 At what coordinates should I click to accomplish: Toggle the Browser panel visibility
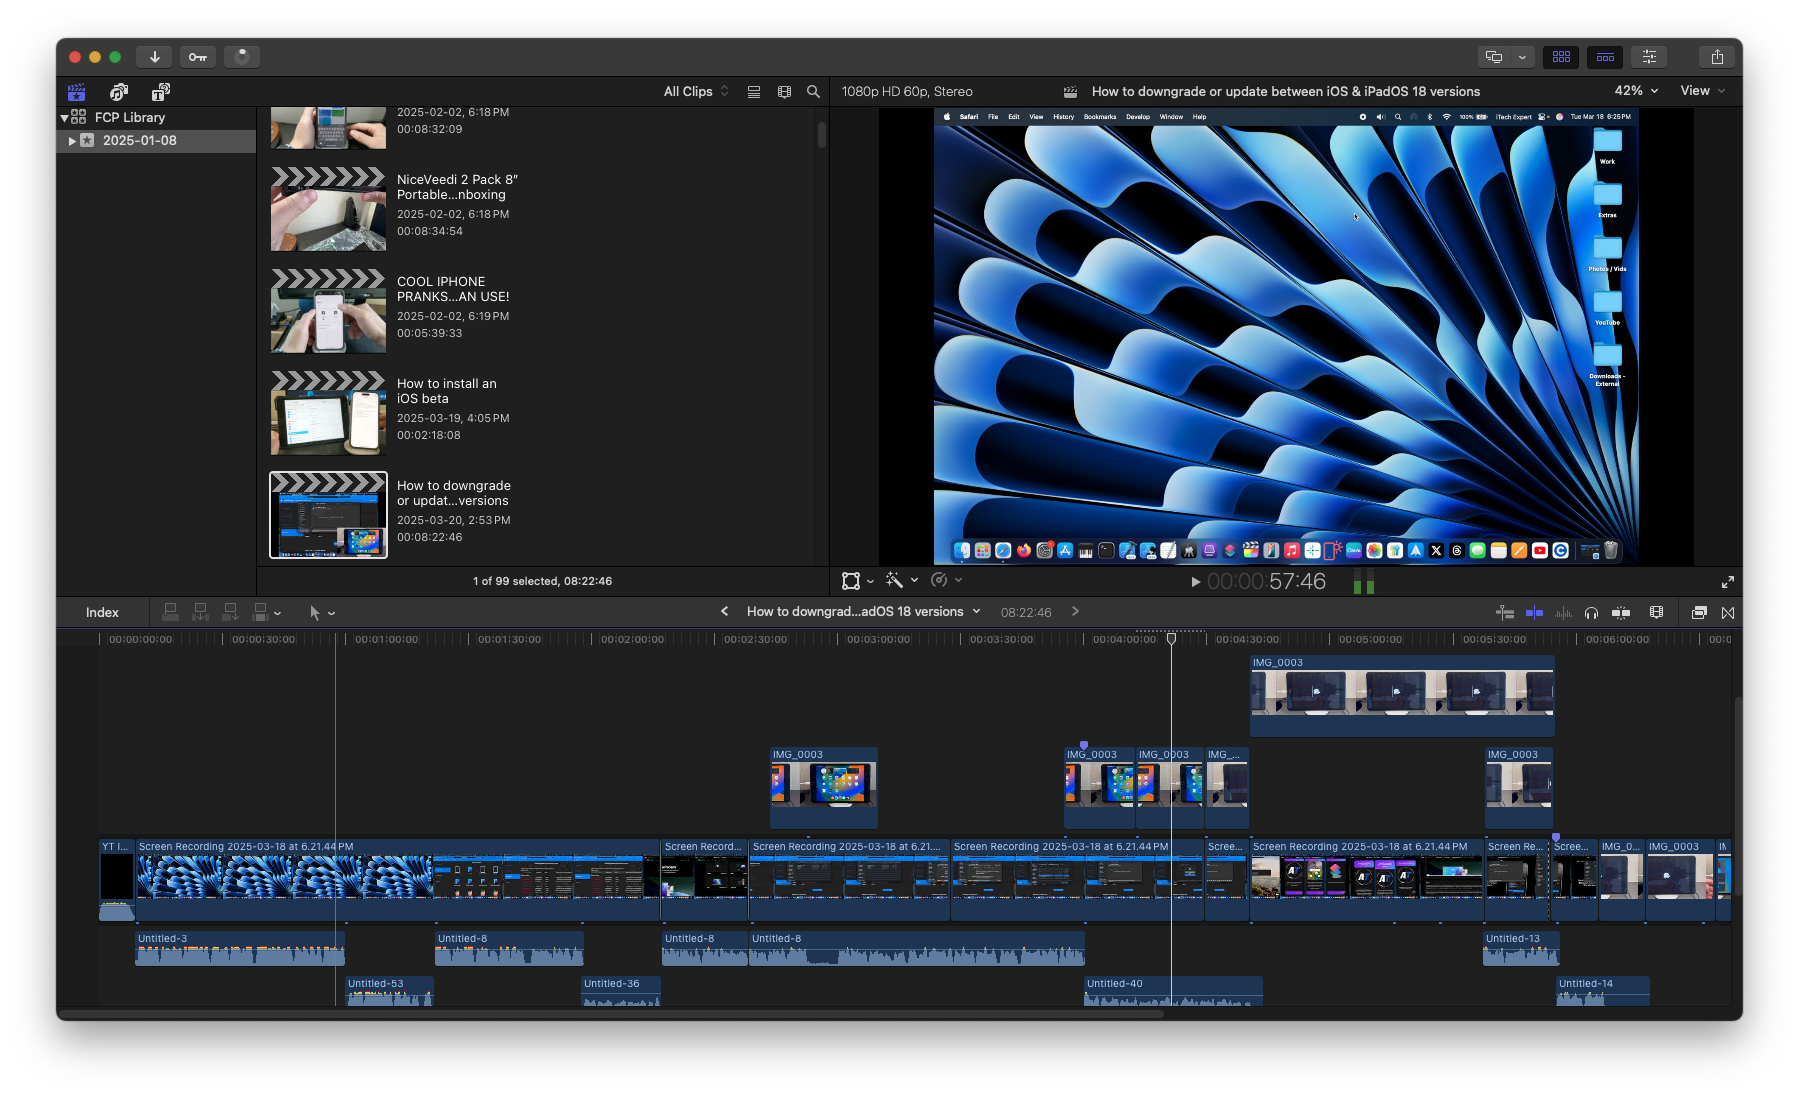(1560, 57)
